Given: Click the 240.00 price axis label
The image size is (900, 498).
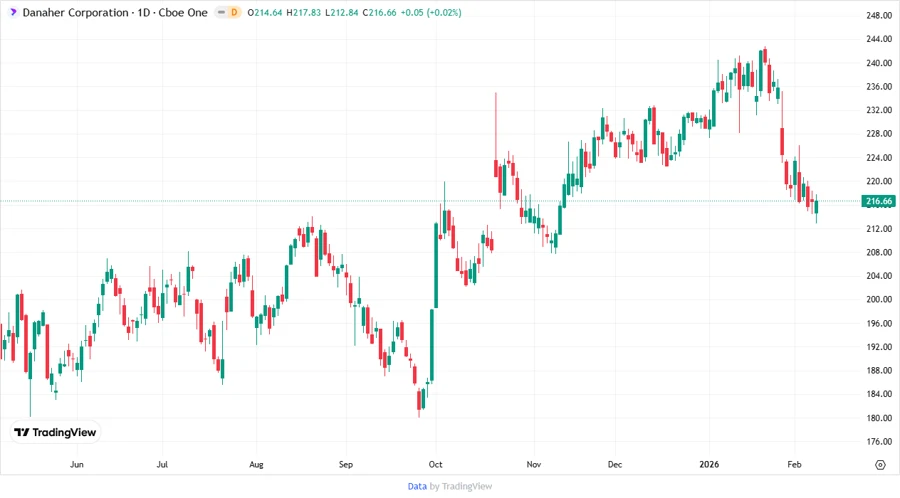Looking at the screenshot, I should pos(879,63).
